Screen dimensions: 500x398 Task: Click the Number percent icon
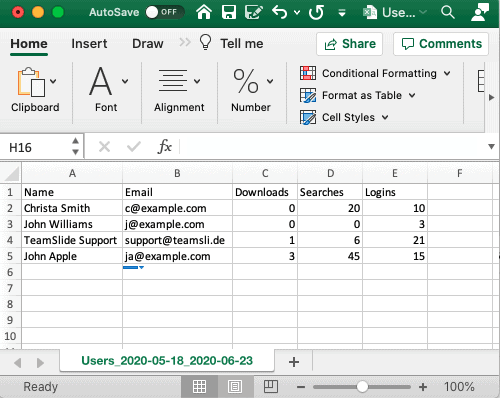(x=246, y=81)
